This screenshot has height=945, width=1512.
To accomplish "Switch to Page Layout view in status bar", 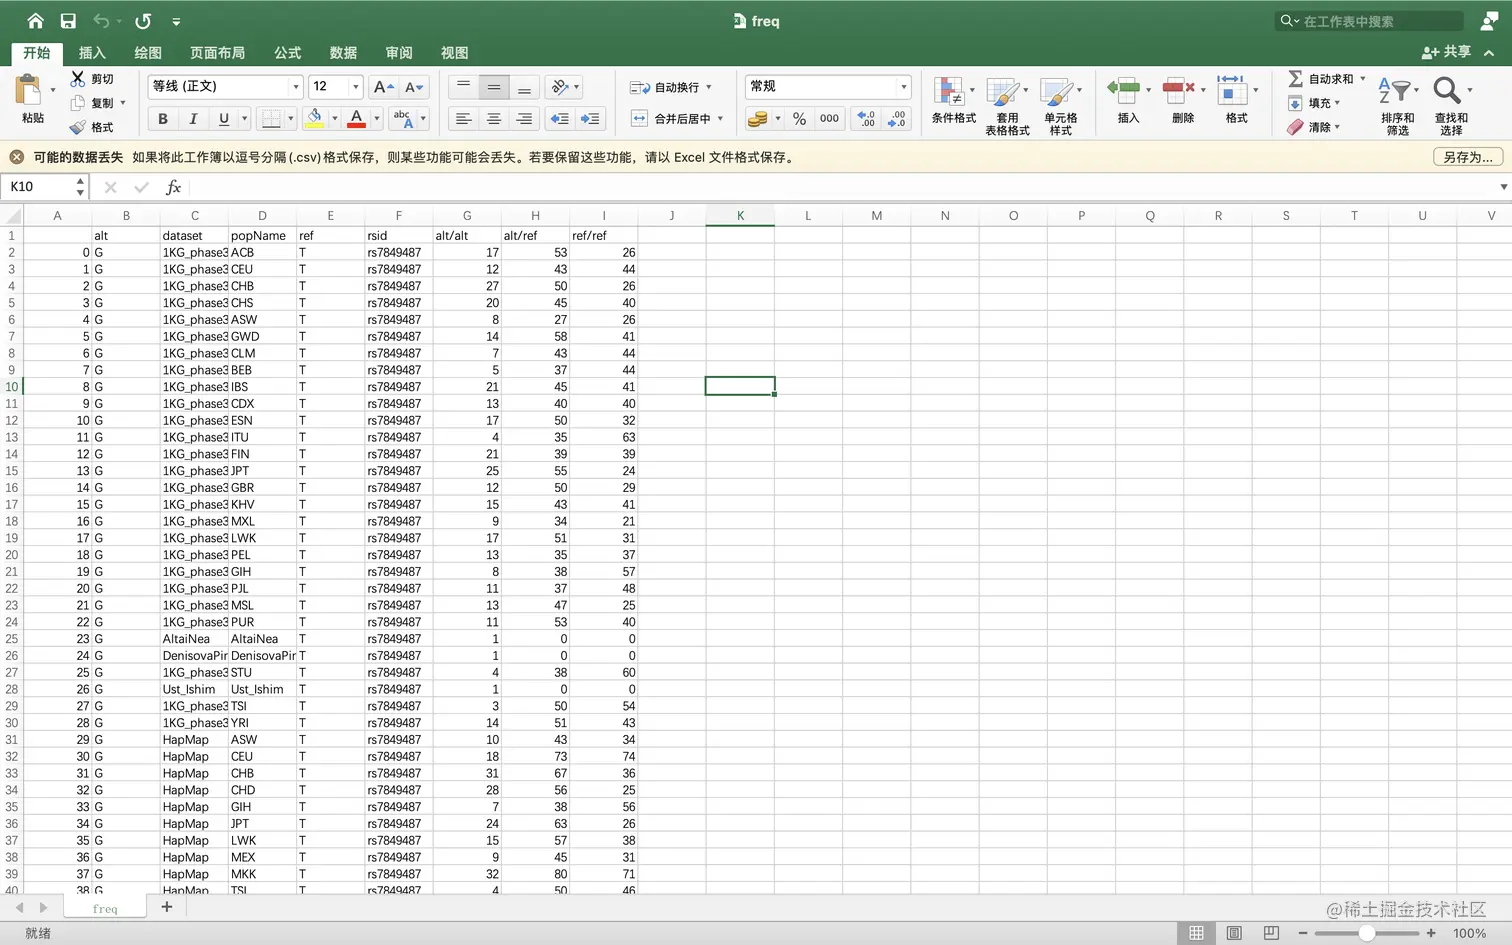I will [1234, 933].
